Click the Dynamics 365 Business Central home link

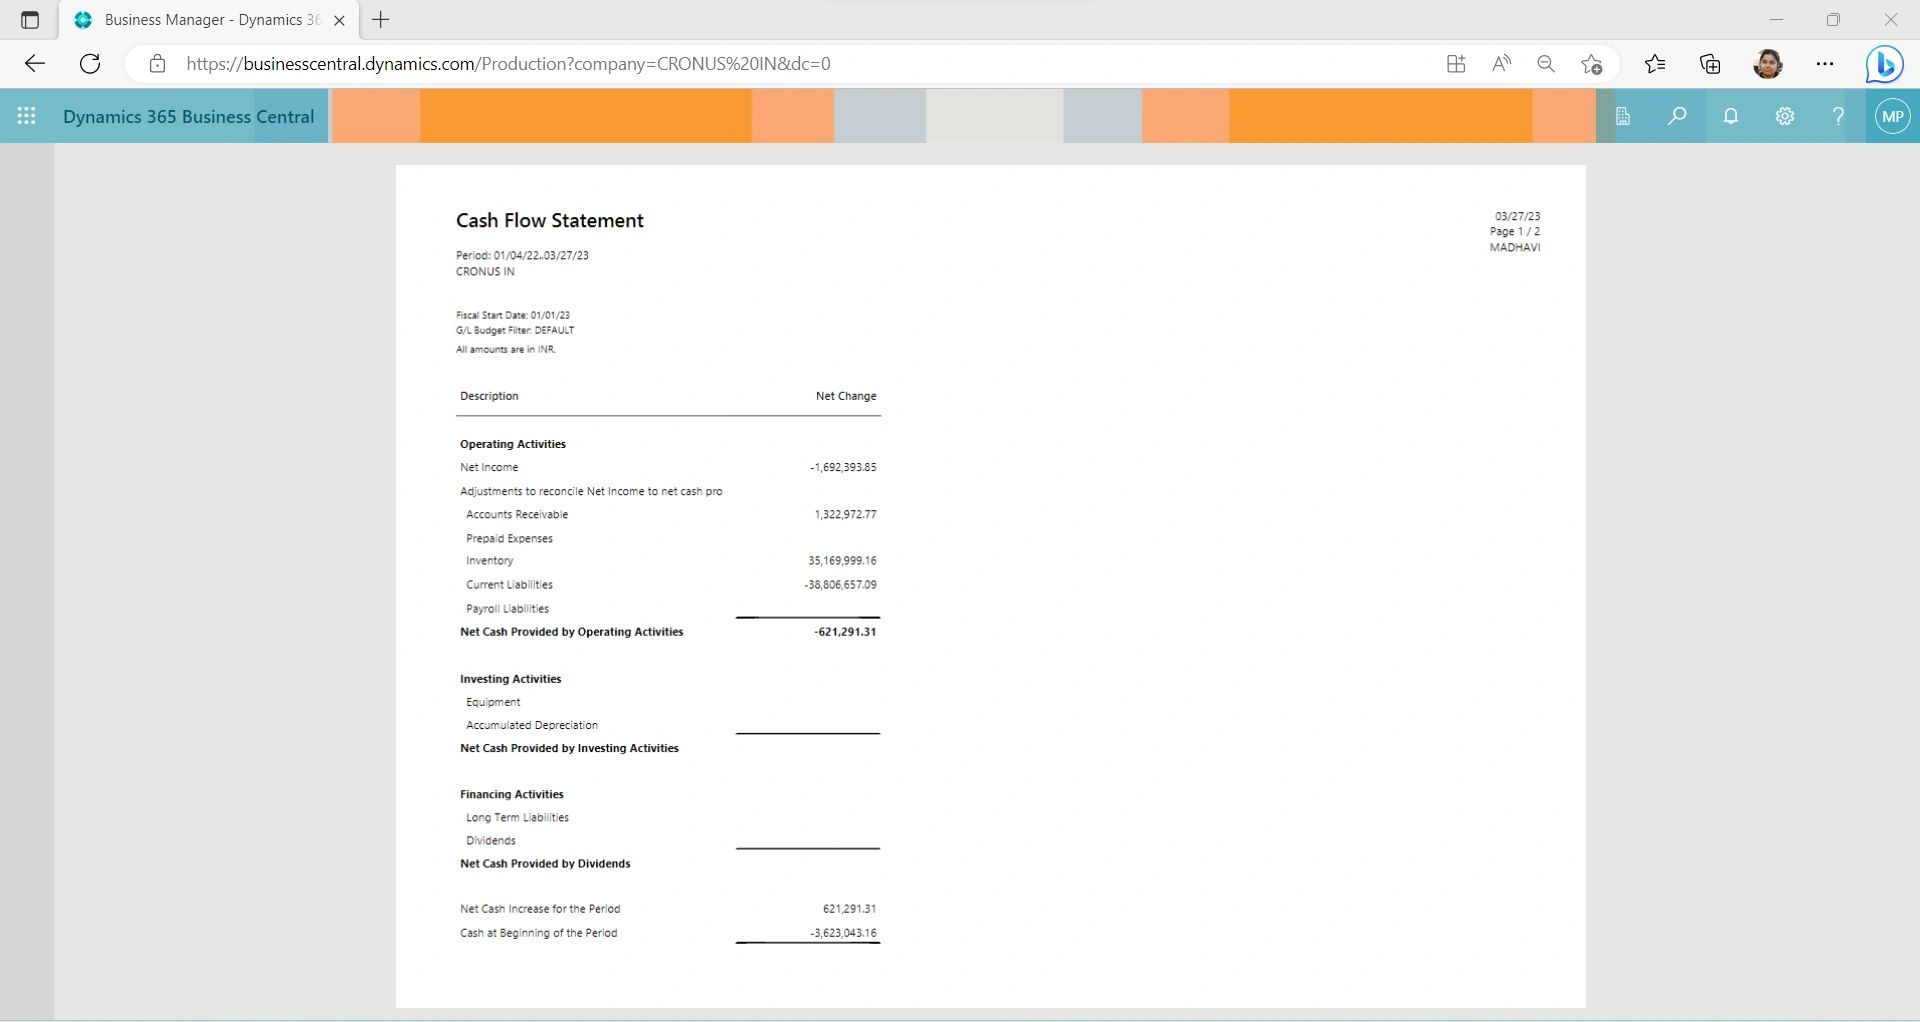point(188,116)
